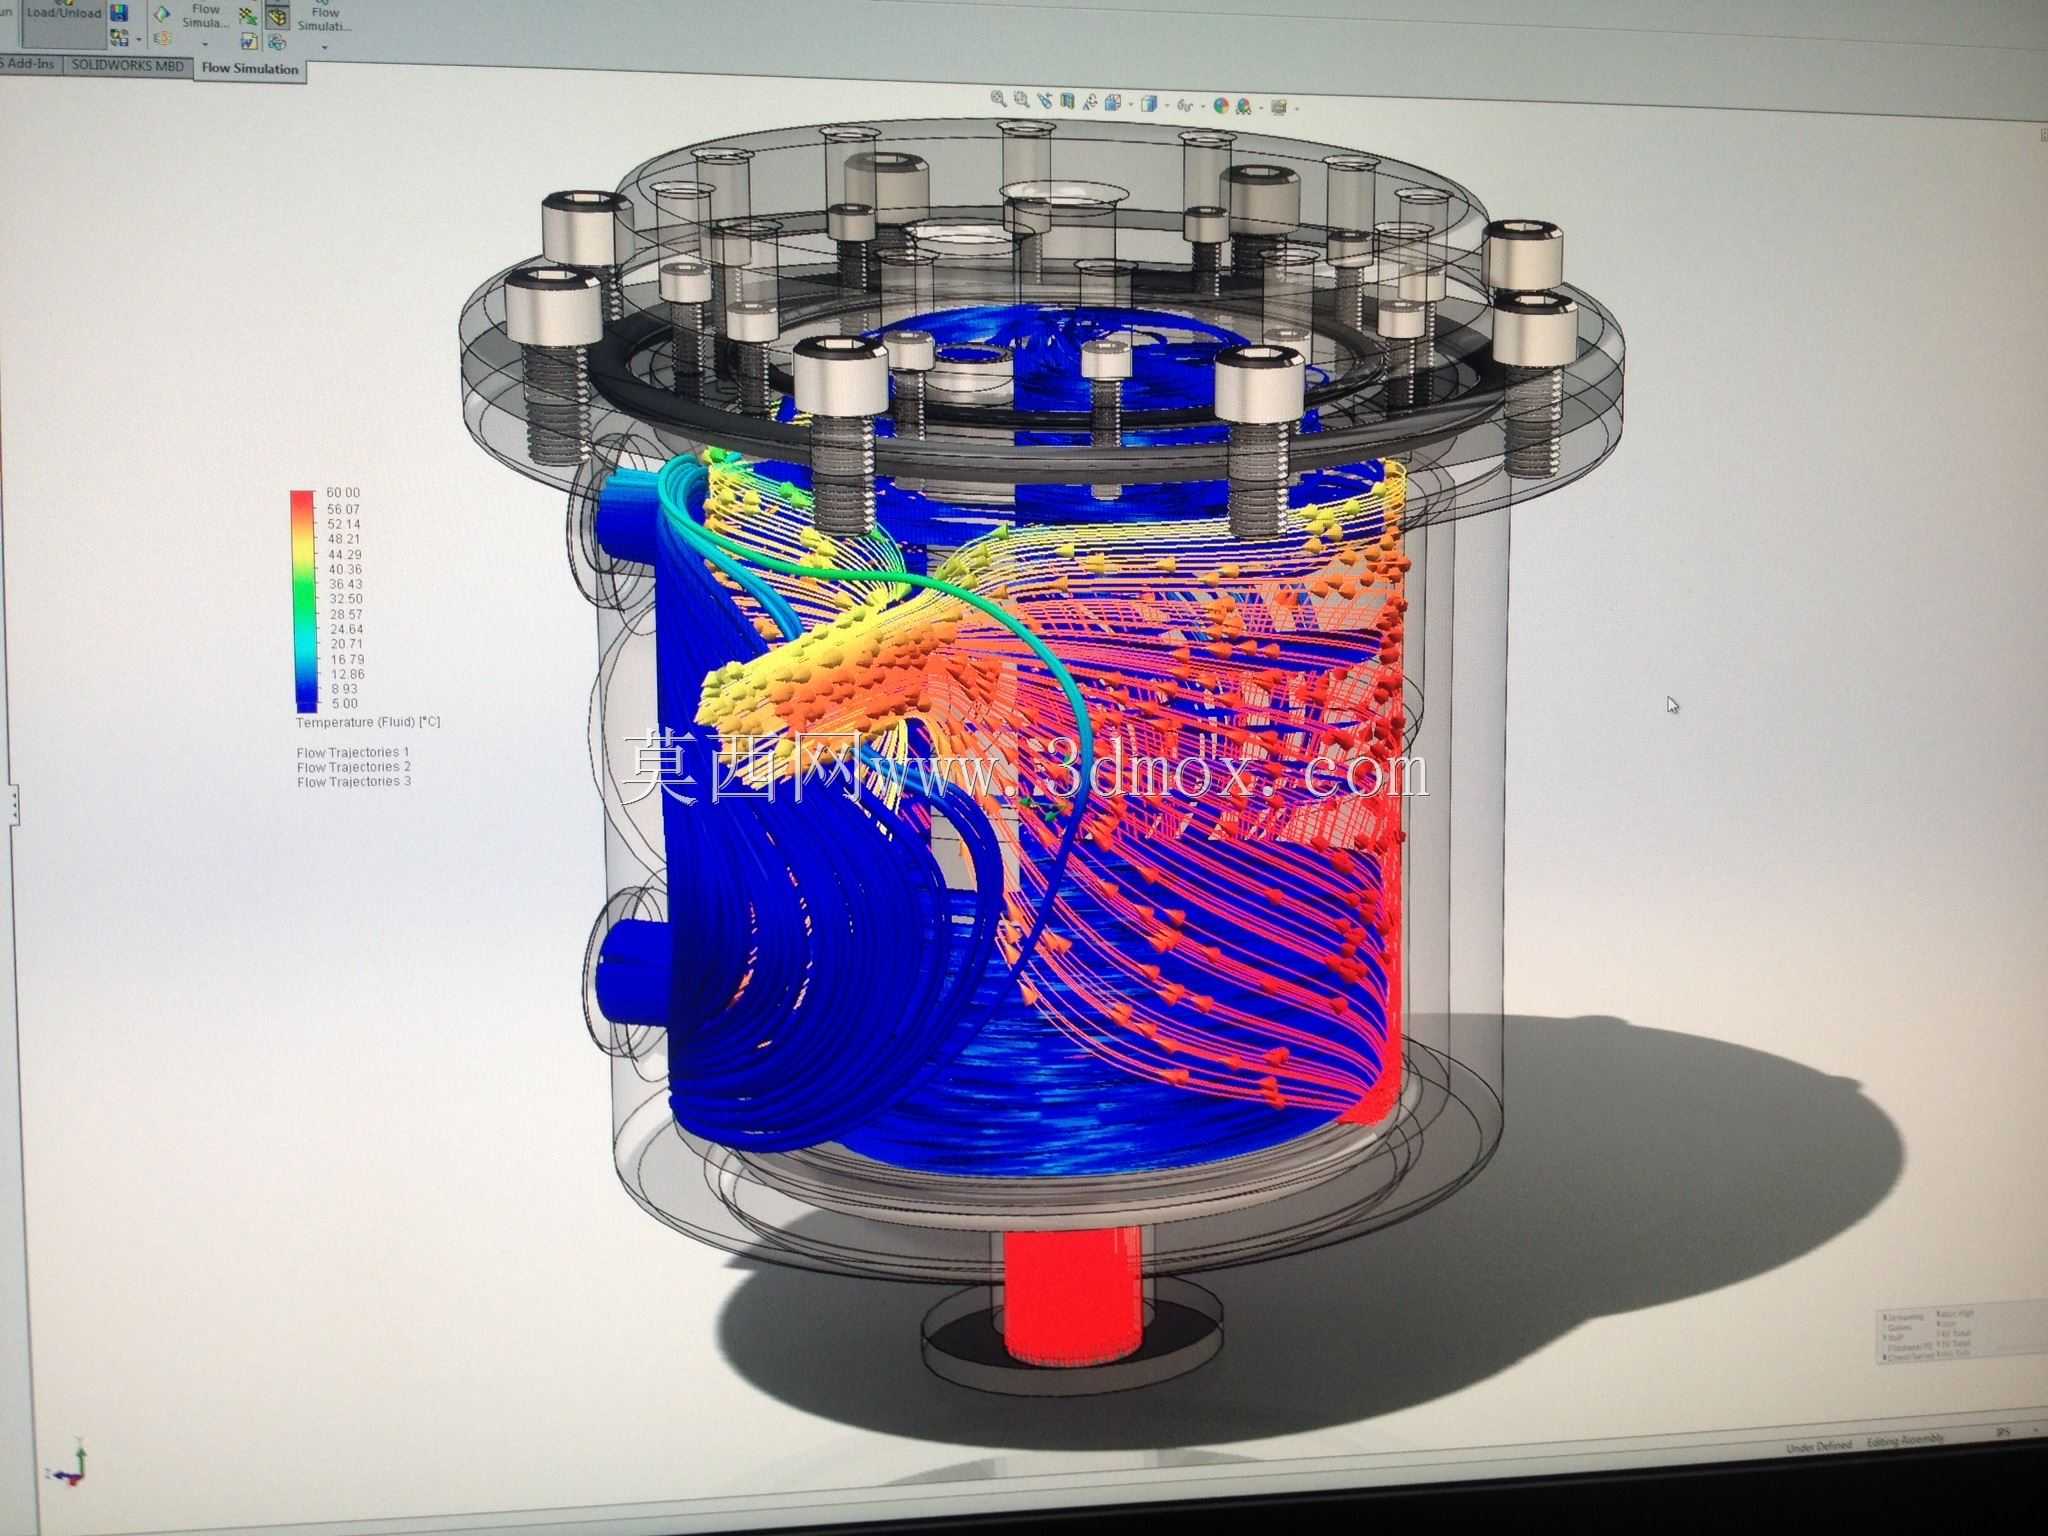Click the Word report icon
2048x1536 pixels.
pos(249,42)
